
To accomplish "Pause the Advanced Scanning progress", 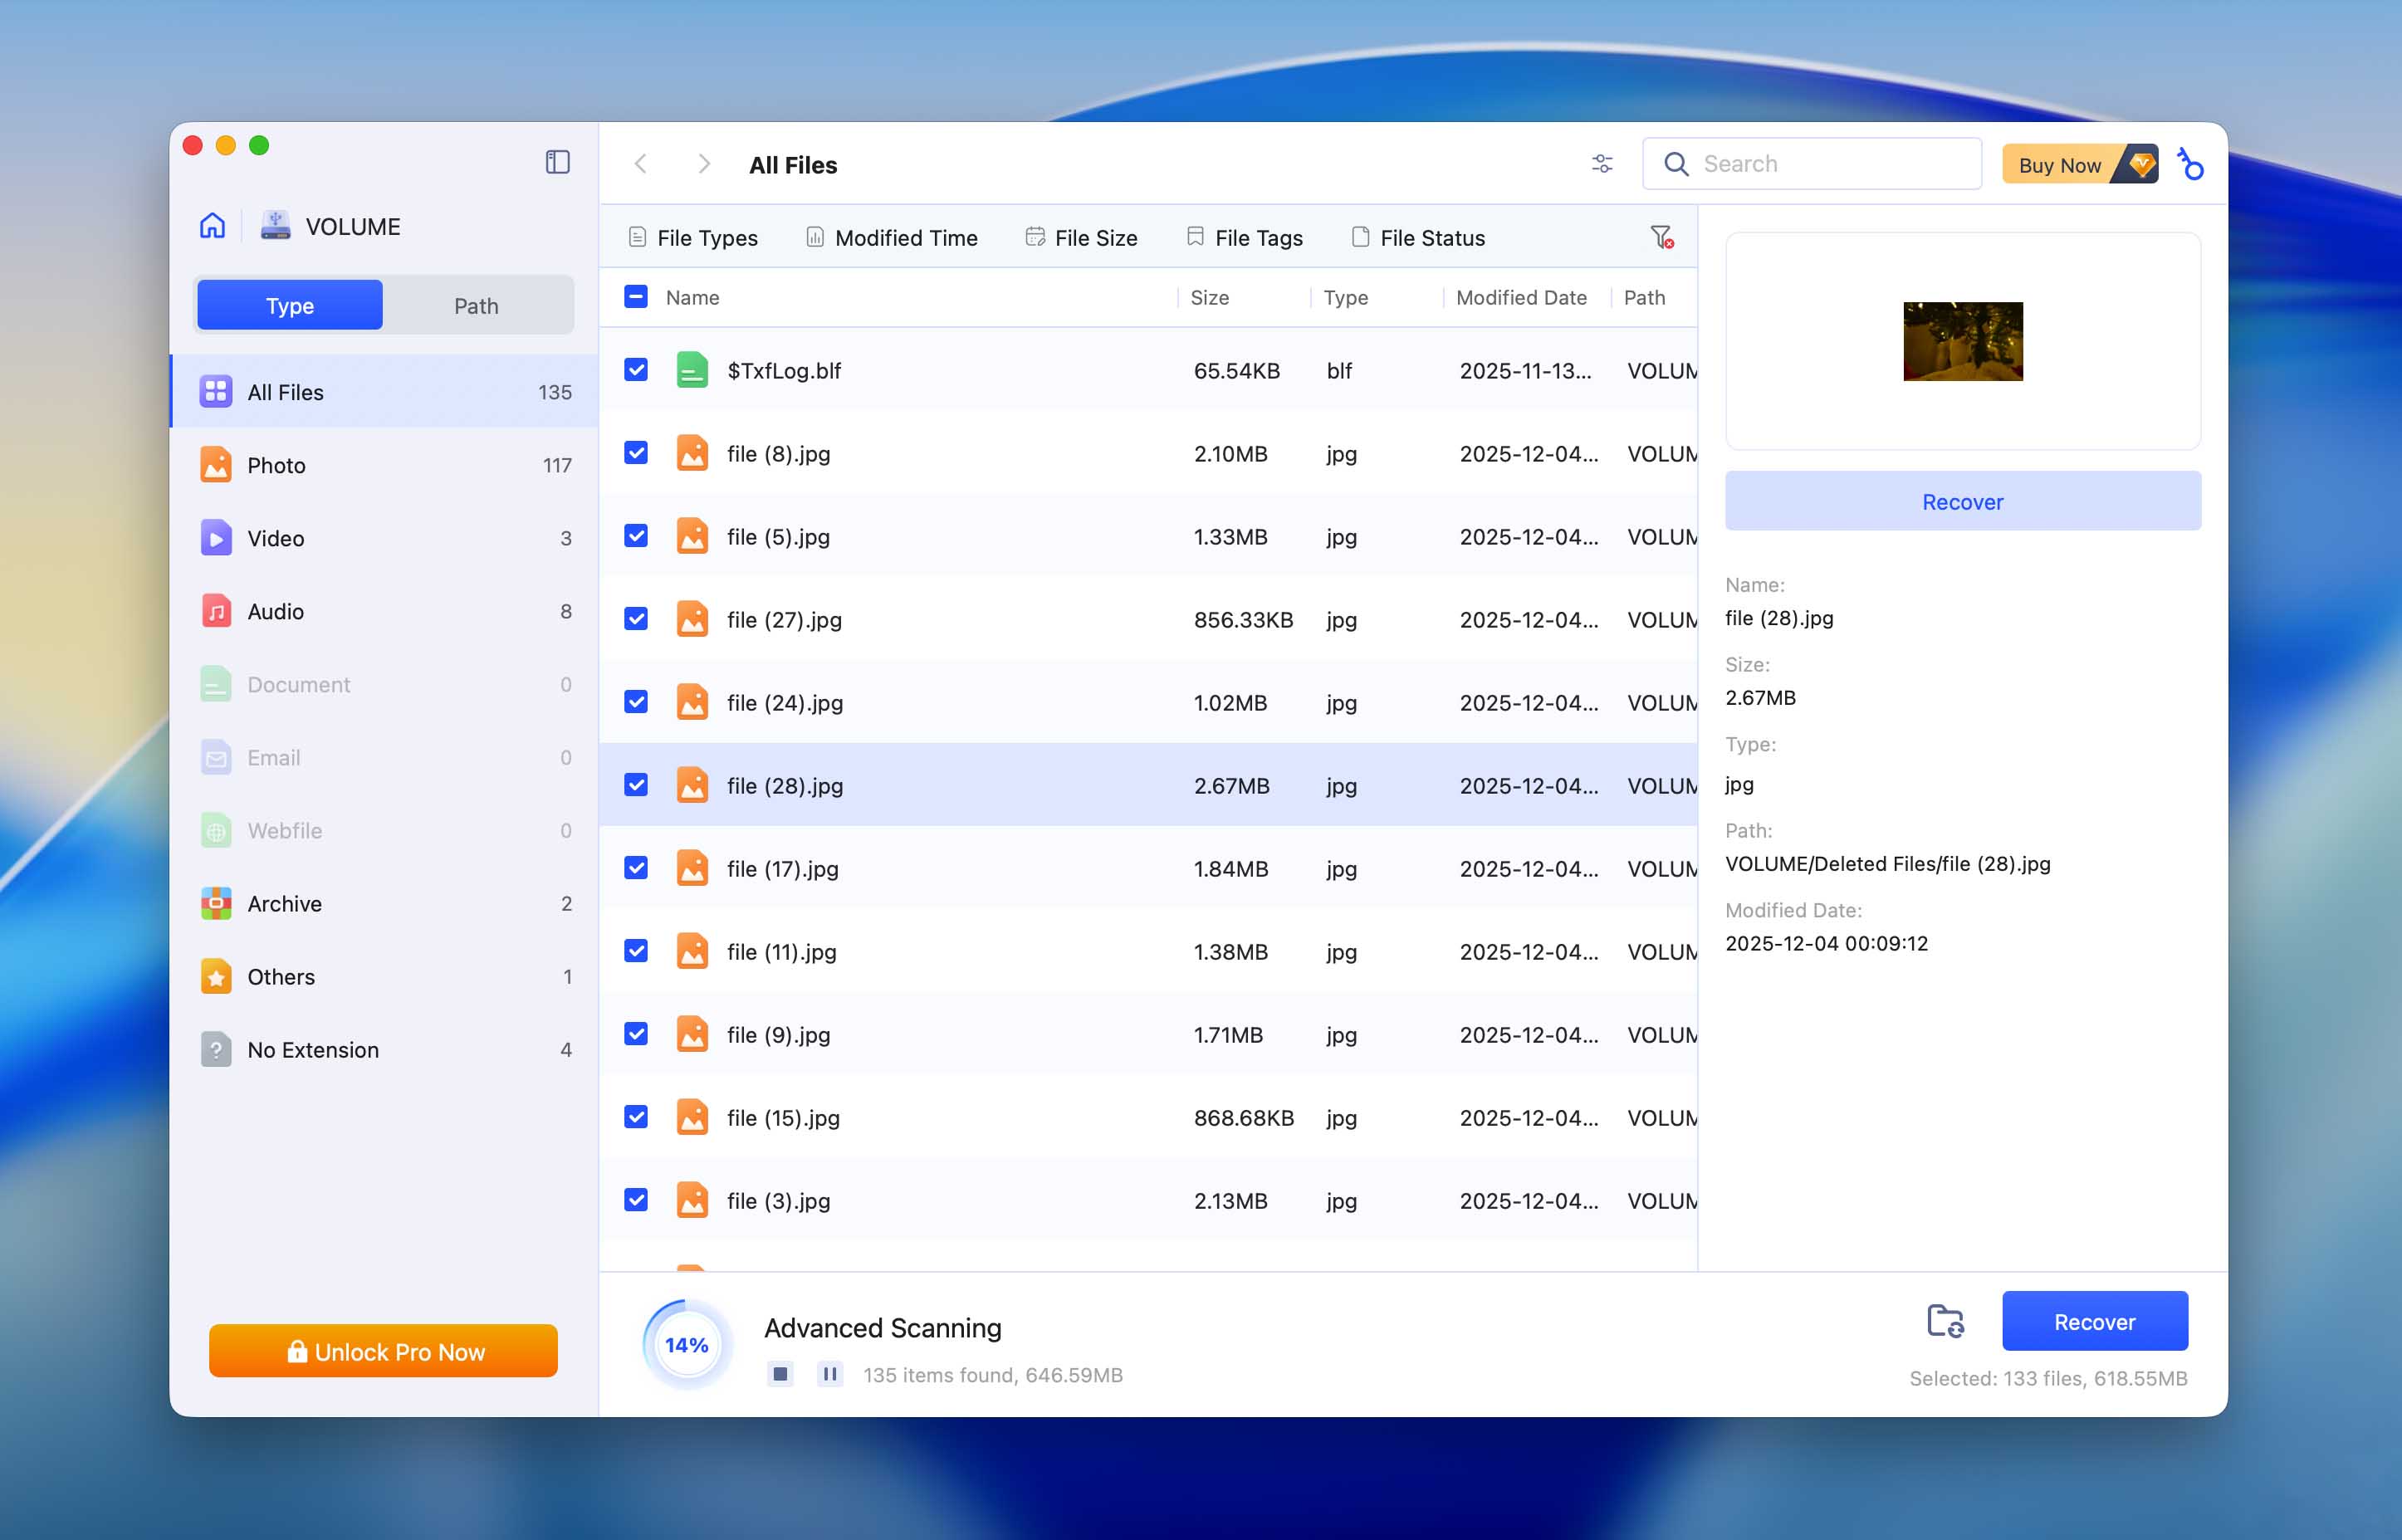I will tap(829, 1374).
